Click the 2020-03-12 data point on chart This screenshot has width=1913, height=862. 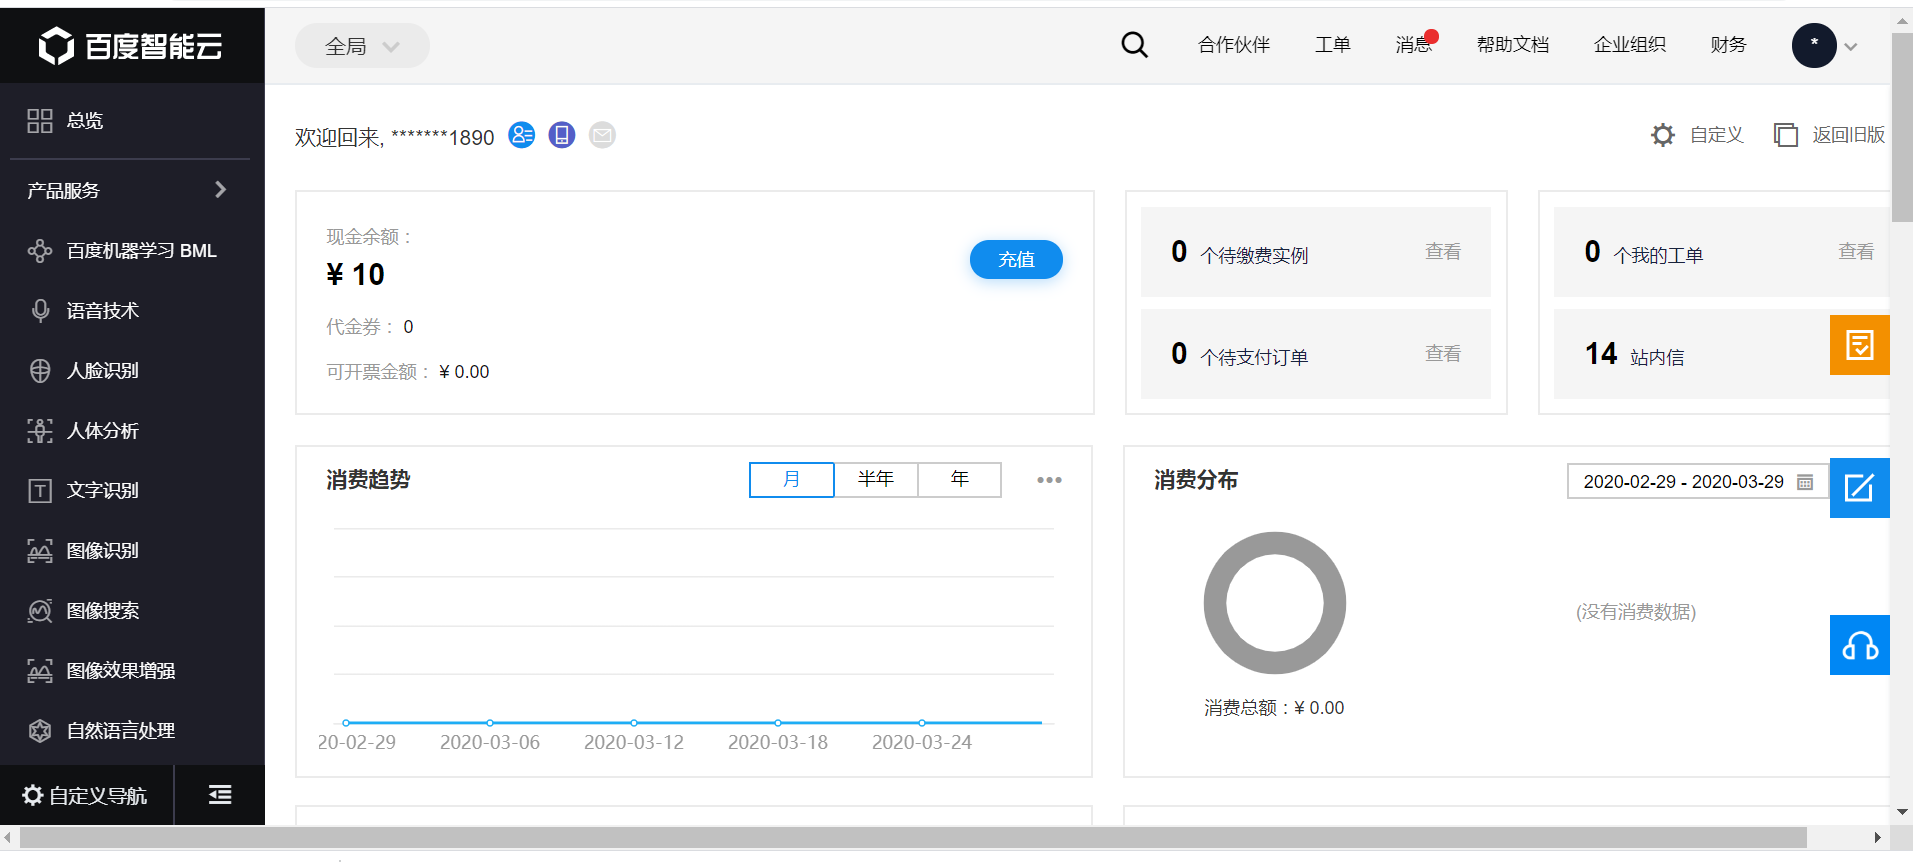pyautogui.click(x=634, y=722)
